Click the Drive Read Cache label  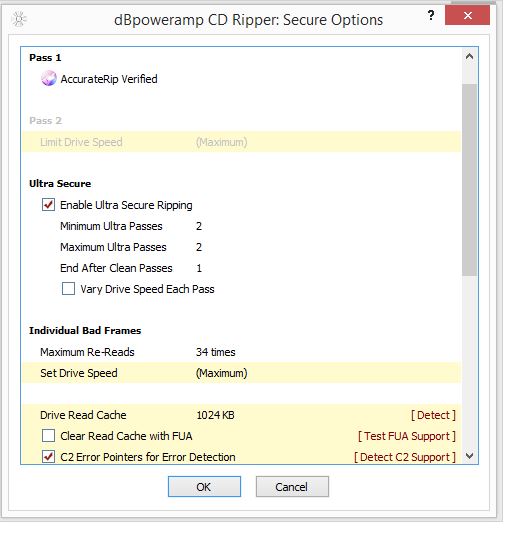tap(83, 415)
